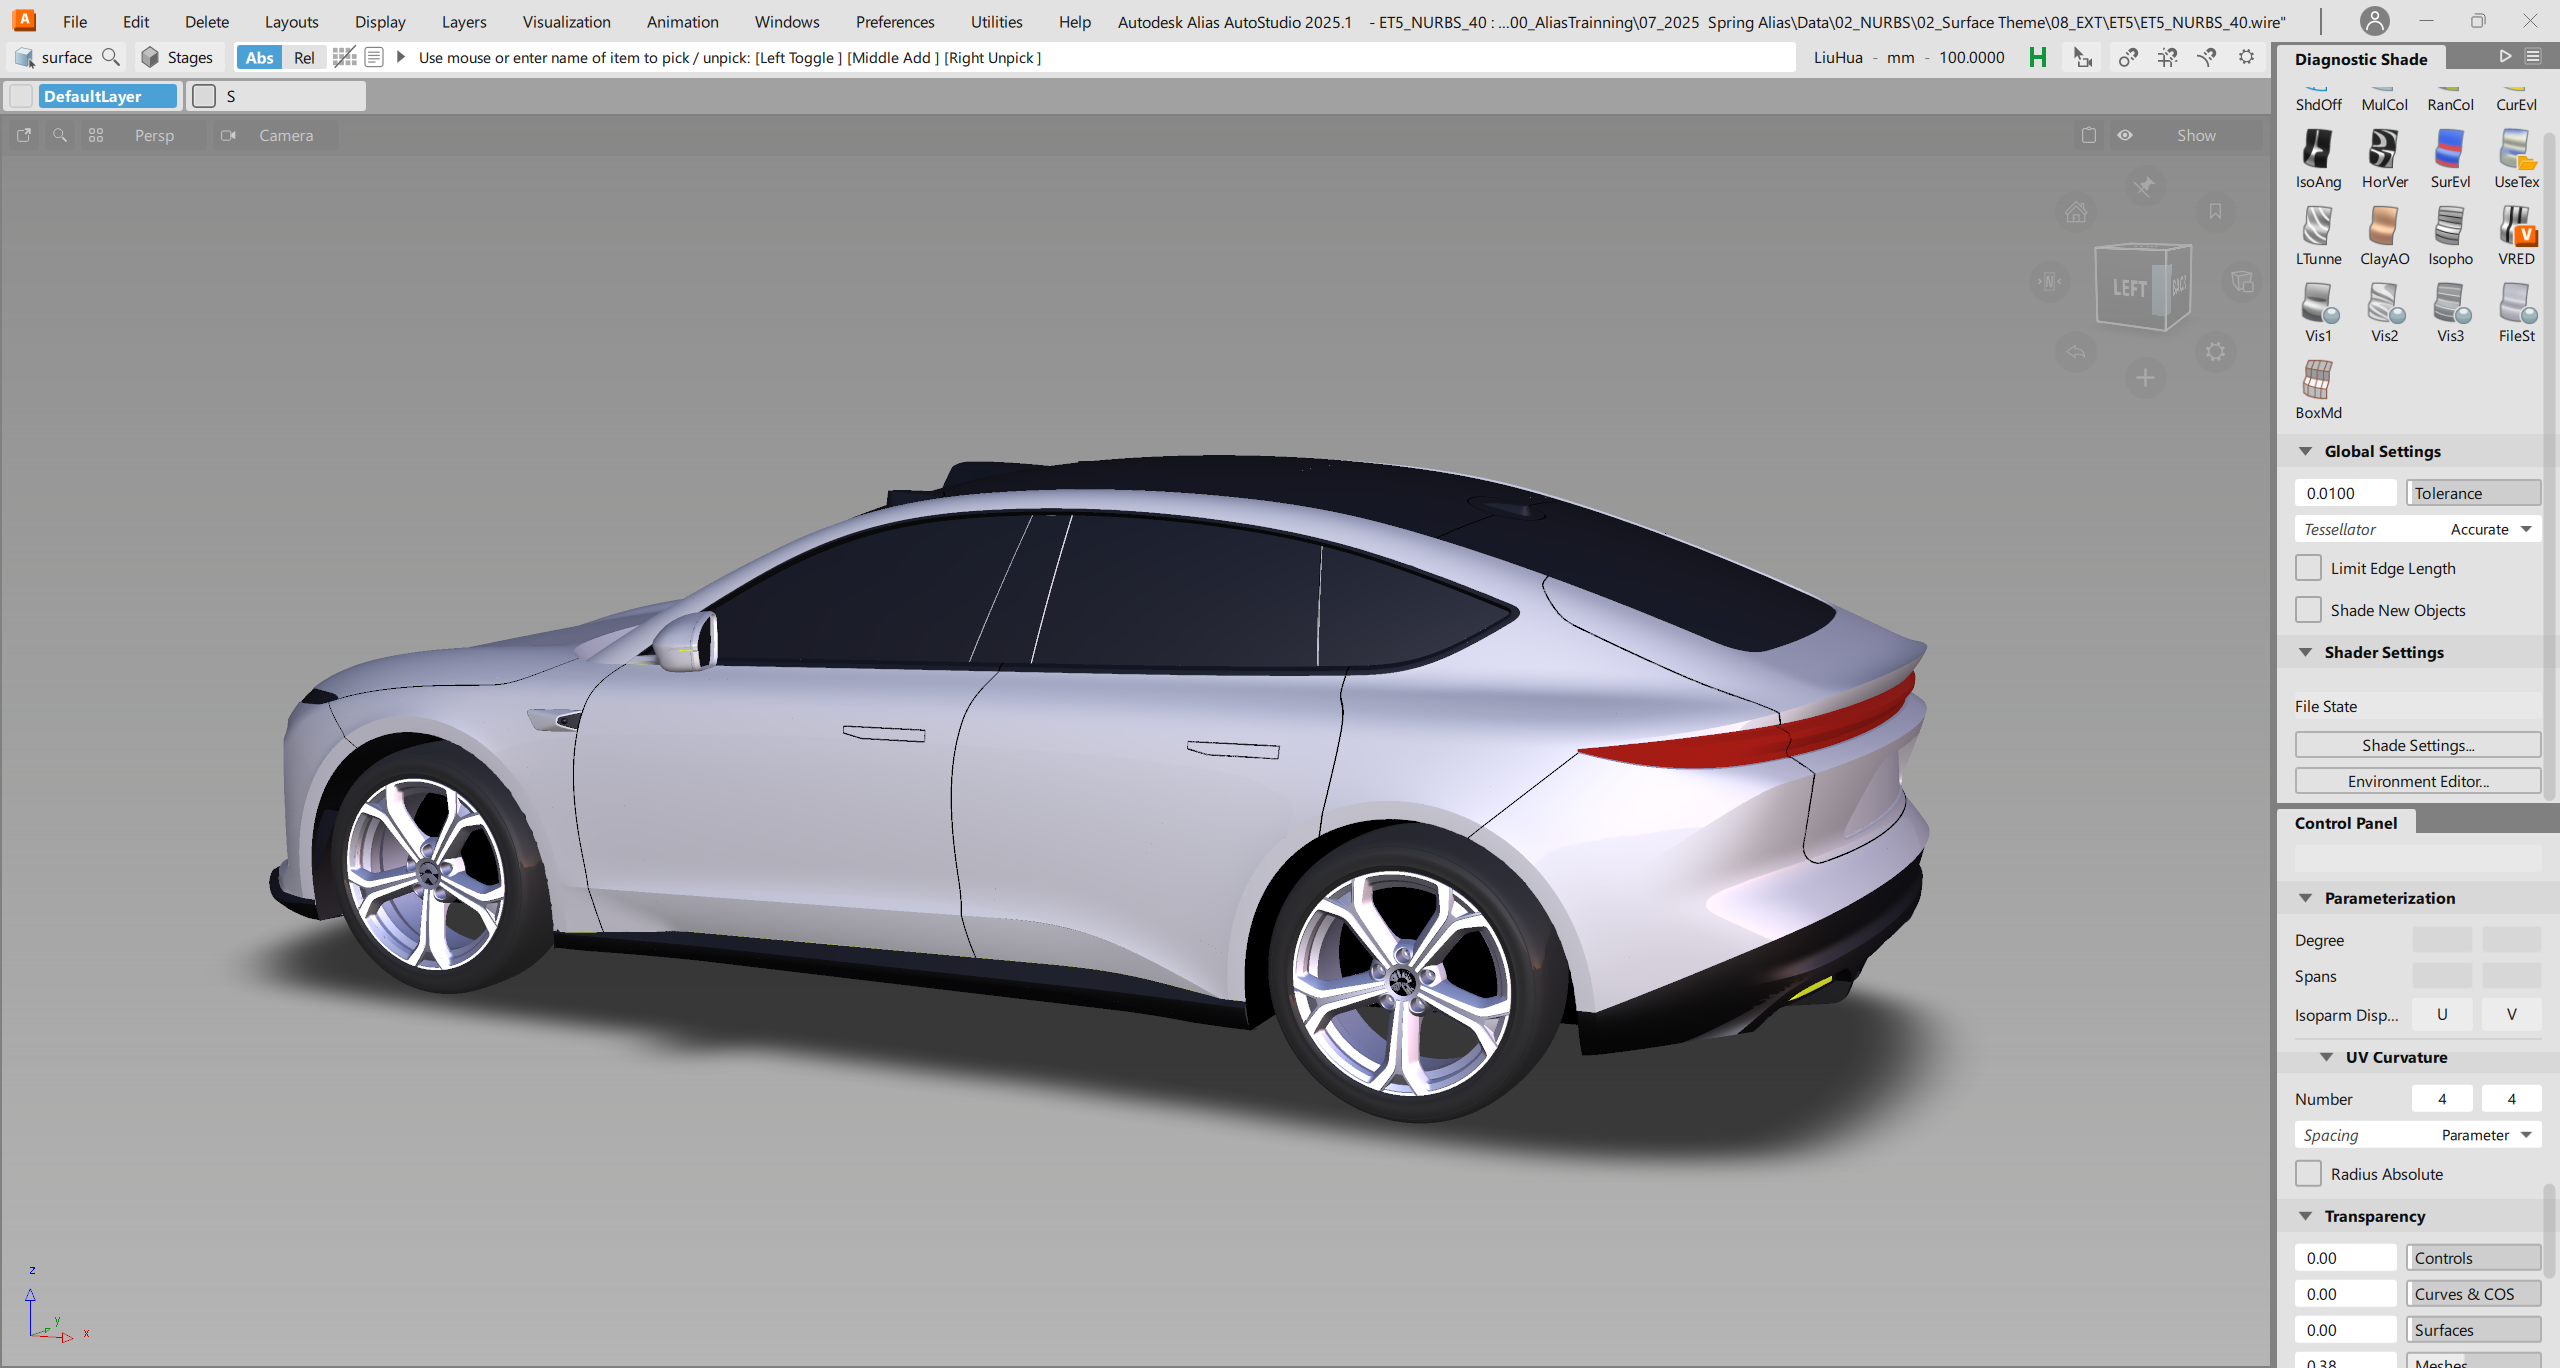Activate the HorVer shading icon

pos(2383,150)
